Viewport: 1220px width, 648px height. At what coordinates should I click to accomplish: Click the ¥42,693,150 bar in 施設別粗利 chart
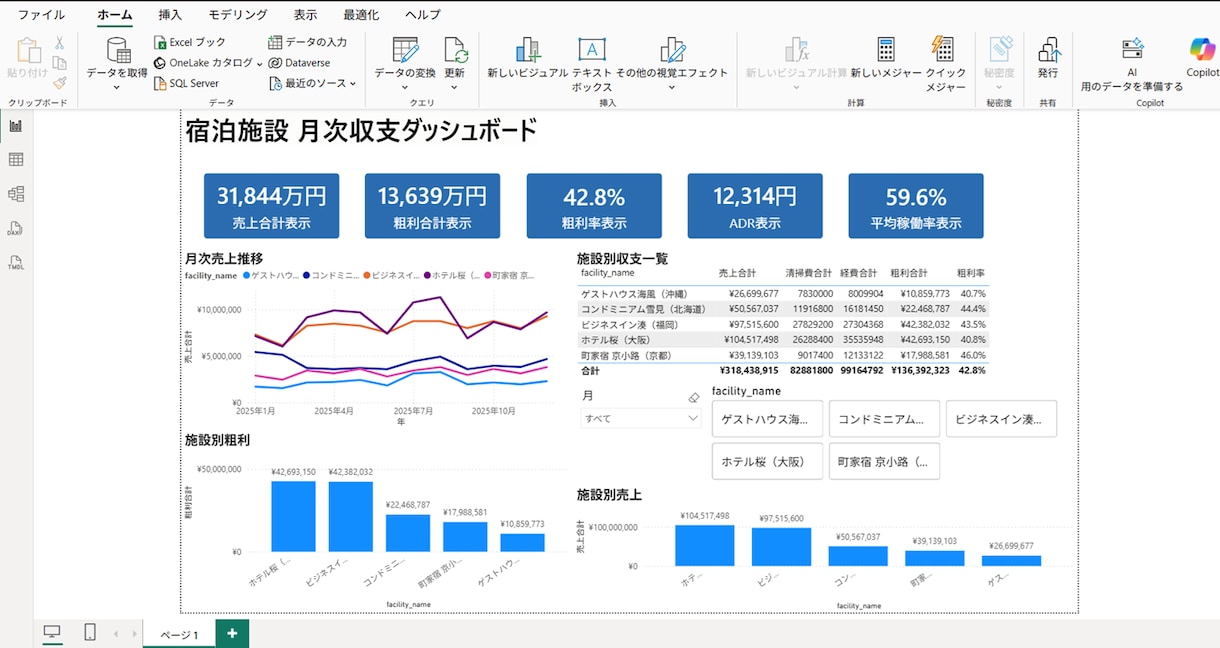[293, 516]
